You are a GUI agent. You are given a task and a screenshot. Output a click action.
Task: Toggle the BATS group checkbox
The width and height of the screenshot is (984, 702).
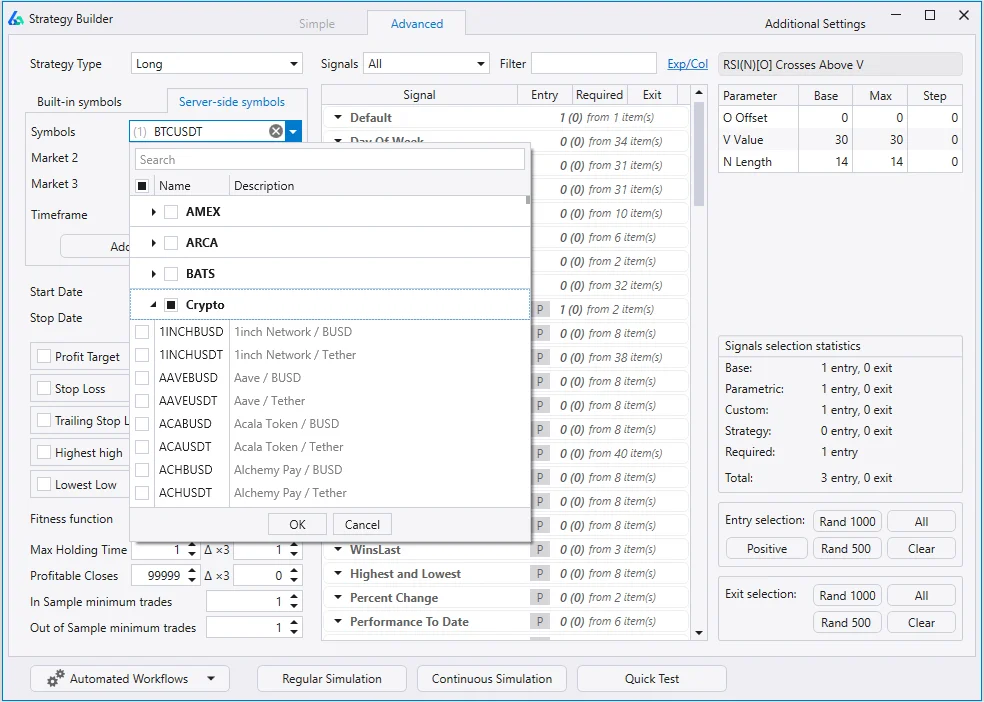coord(171,274)
